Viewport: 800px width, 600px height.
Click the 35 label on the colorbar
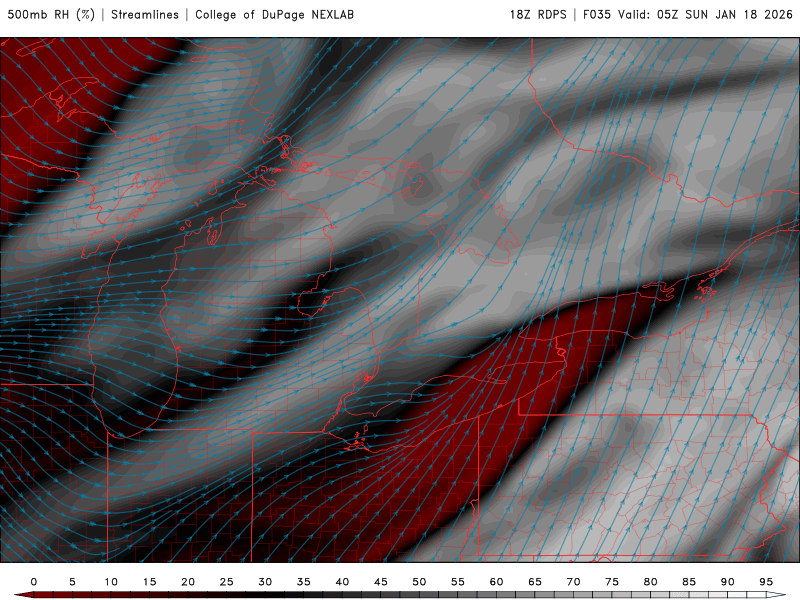304,582
